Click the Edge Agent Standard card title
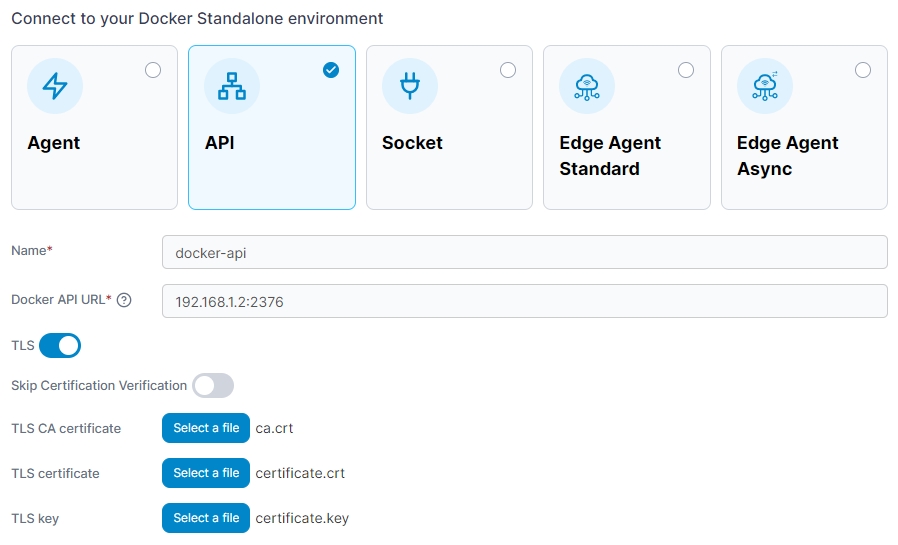This screenshot has height=545, width=898. pyautogui.click(x=610, y=156)
